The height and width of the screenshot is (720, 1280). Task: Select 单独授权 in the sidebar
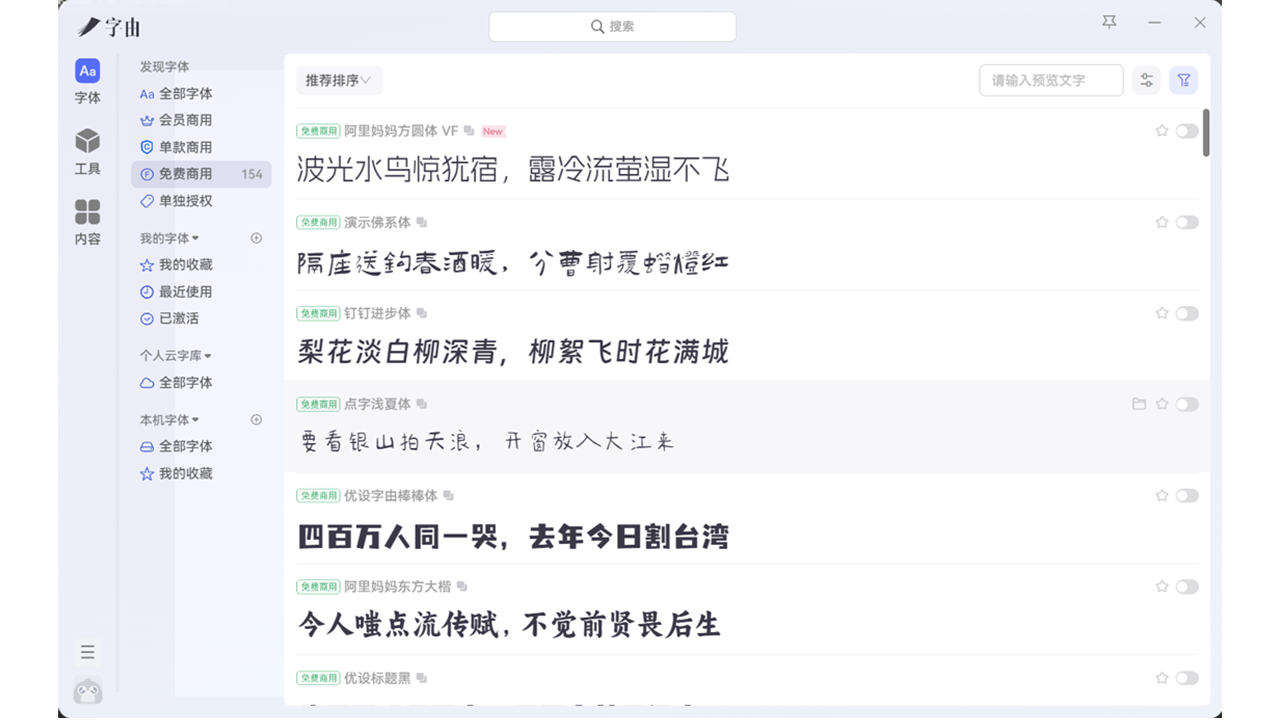click(185, 201)
